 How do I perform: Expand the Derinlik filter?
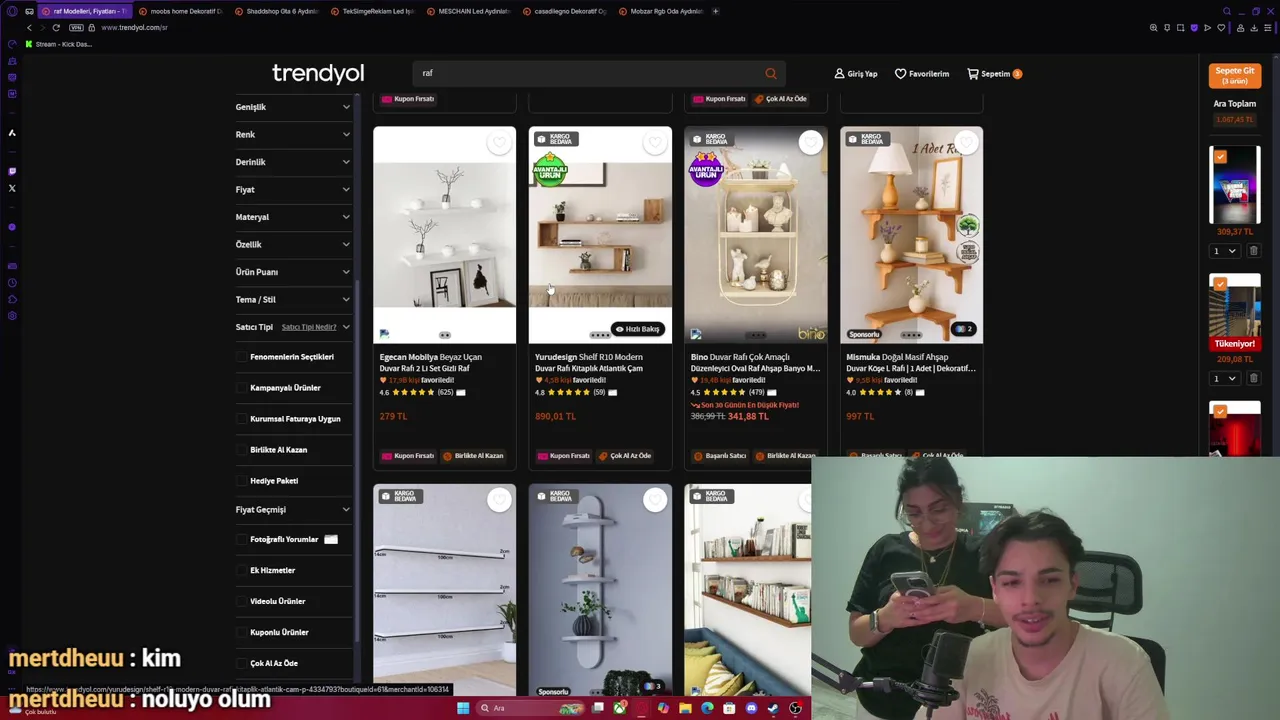[x=293, y=162]
